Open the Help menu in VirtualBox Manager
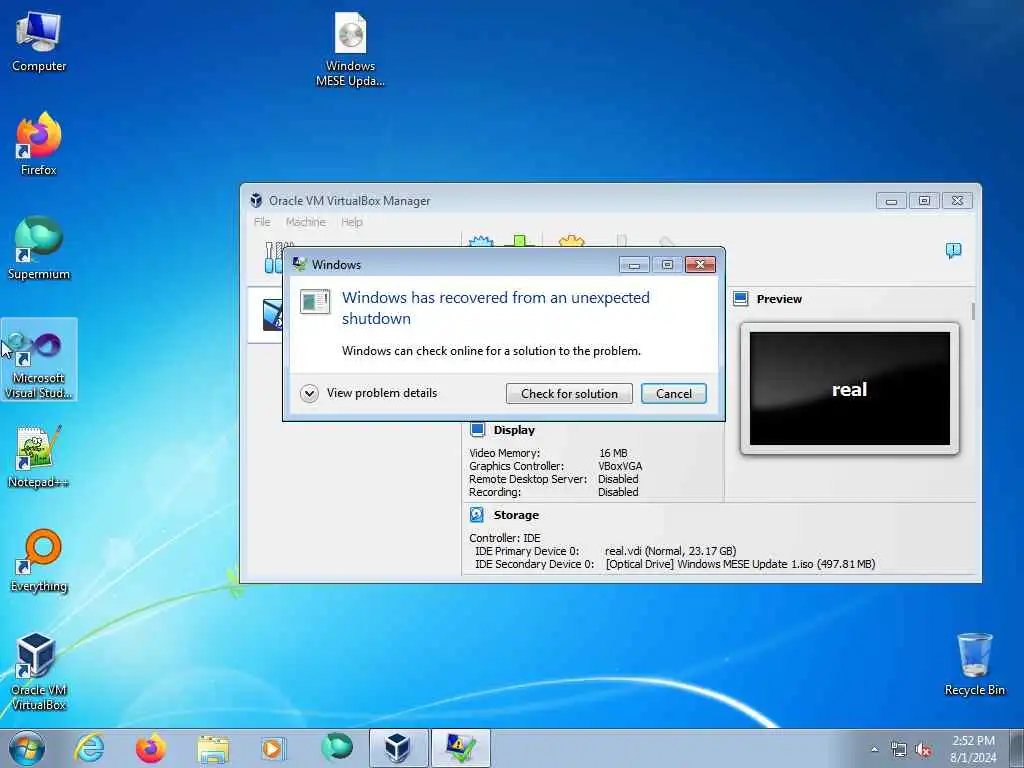This screenshot has height=768, width=1024. pyautogui.click(x=351, y=222)
